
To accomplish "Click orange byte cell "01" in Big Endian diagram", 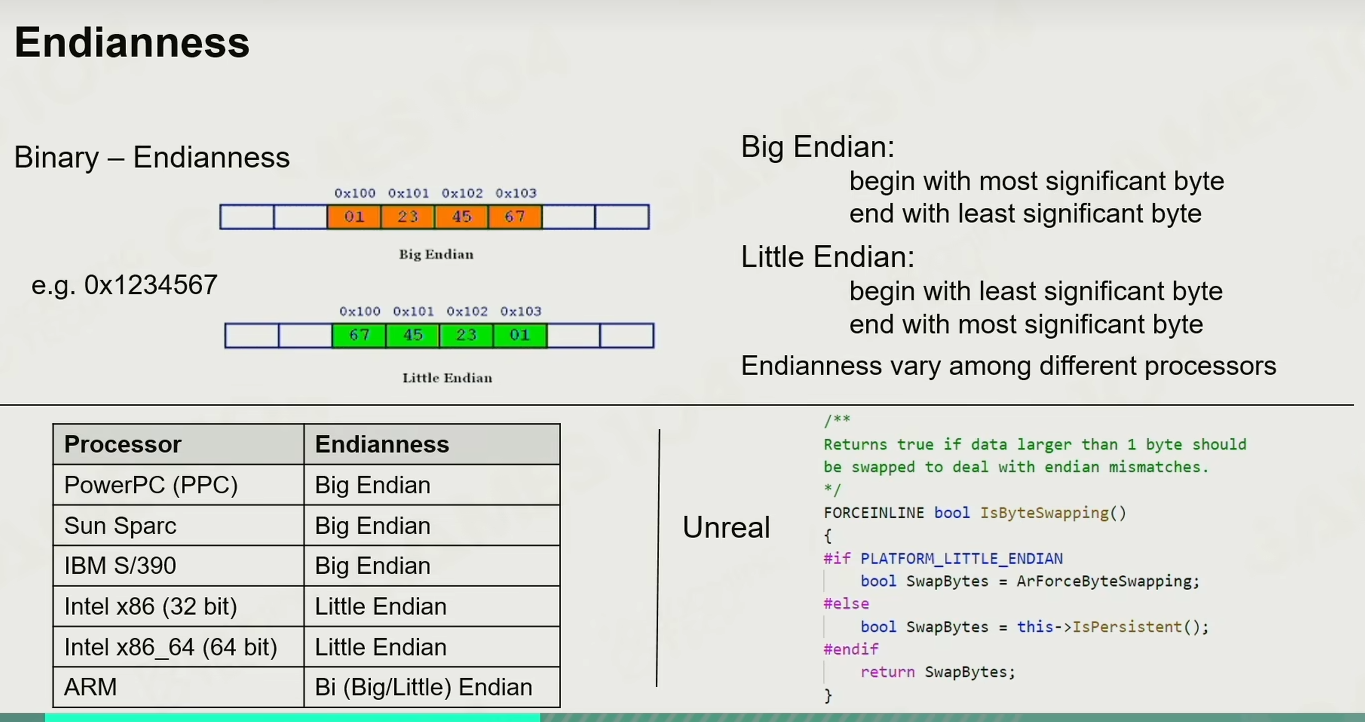I will 354,216.
